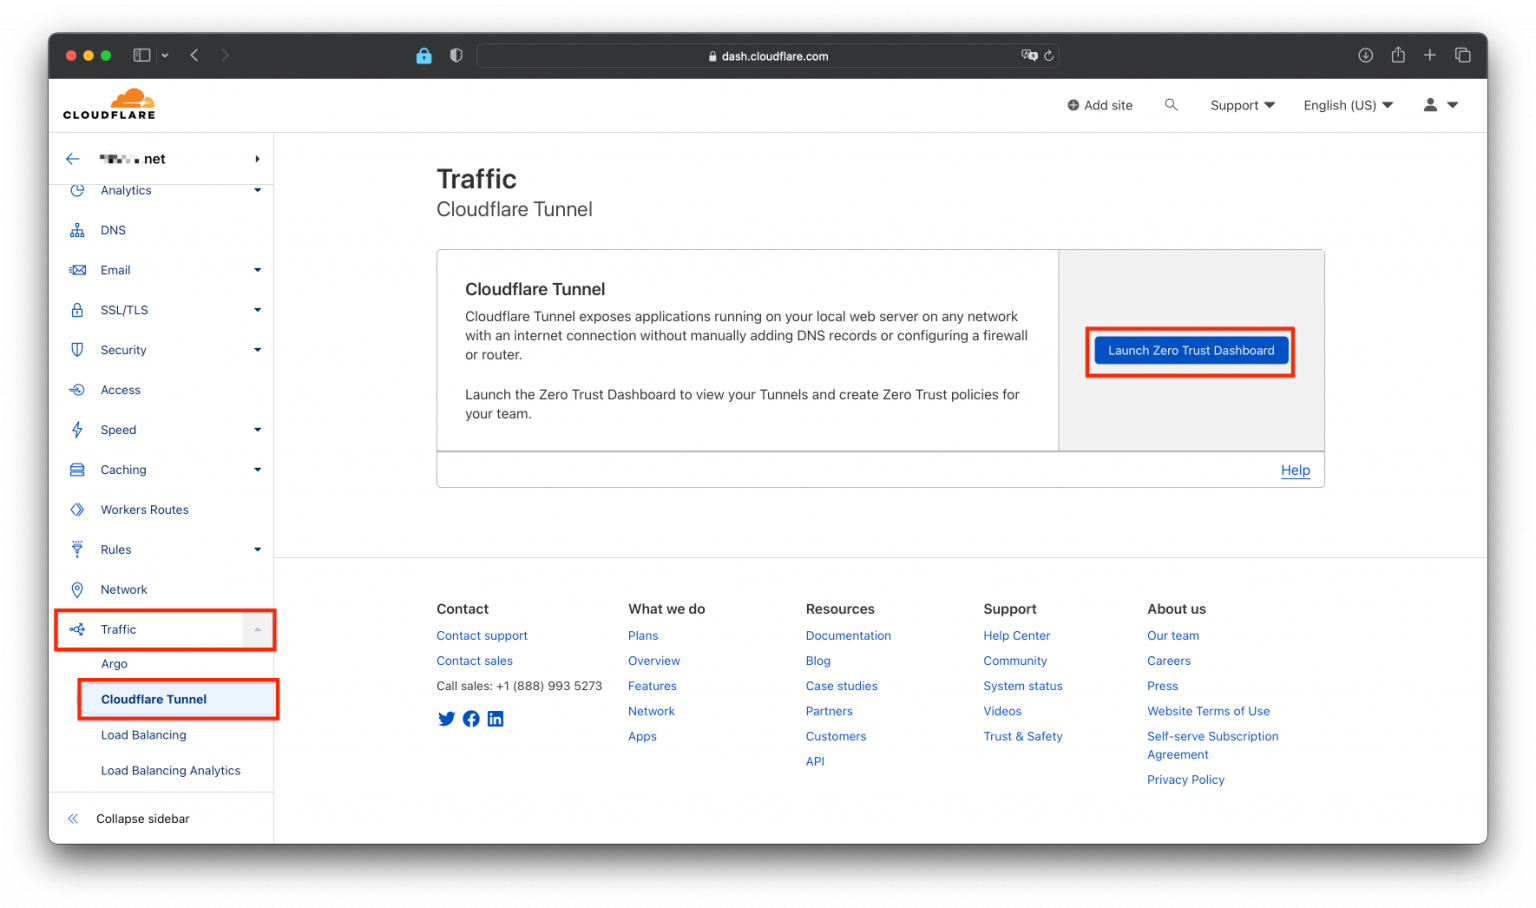Click the SSL/TLS padlock icon
Viewport: 1536px width, 908px height.
click(78, 310)
